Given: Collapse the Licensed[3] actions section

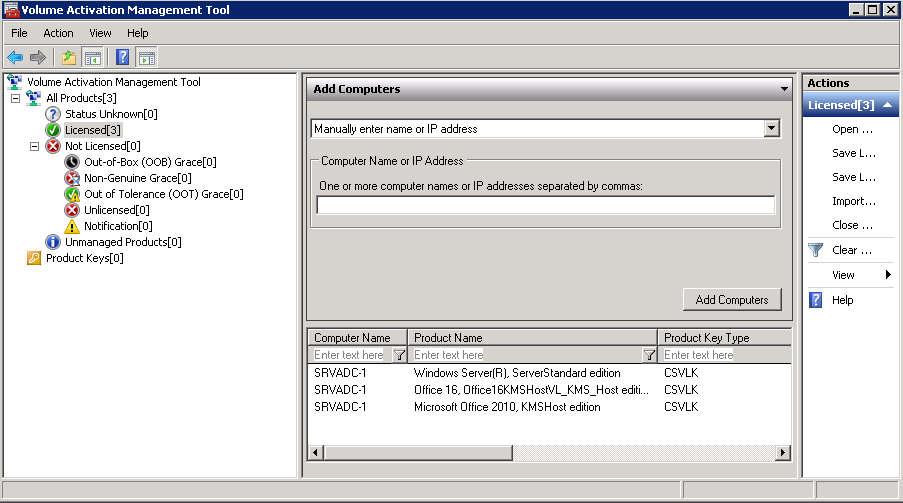Looking at the screenshot, I should (x=887, y=105).
